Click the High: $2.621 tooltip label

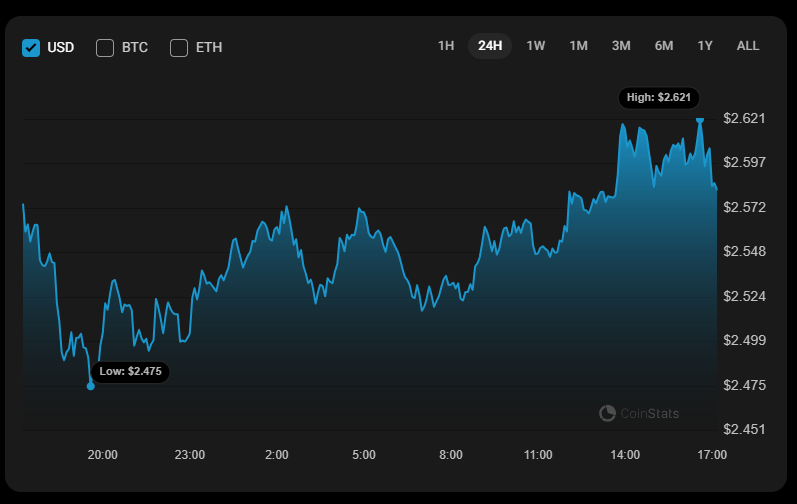point(658,97)
